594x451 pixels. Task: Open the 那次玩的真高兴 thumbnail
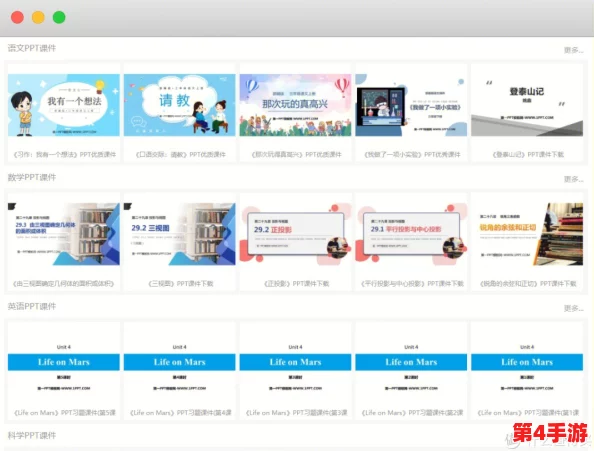(295, 105)
